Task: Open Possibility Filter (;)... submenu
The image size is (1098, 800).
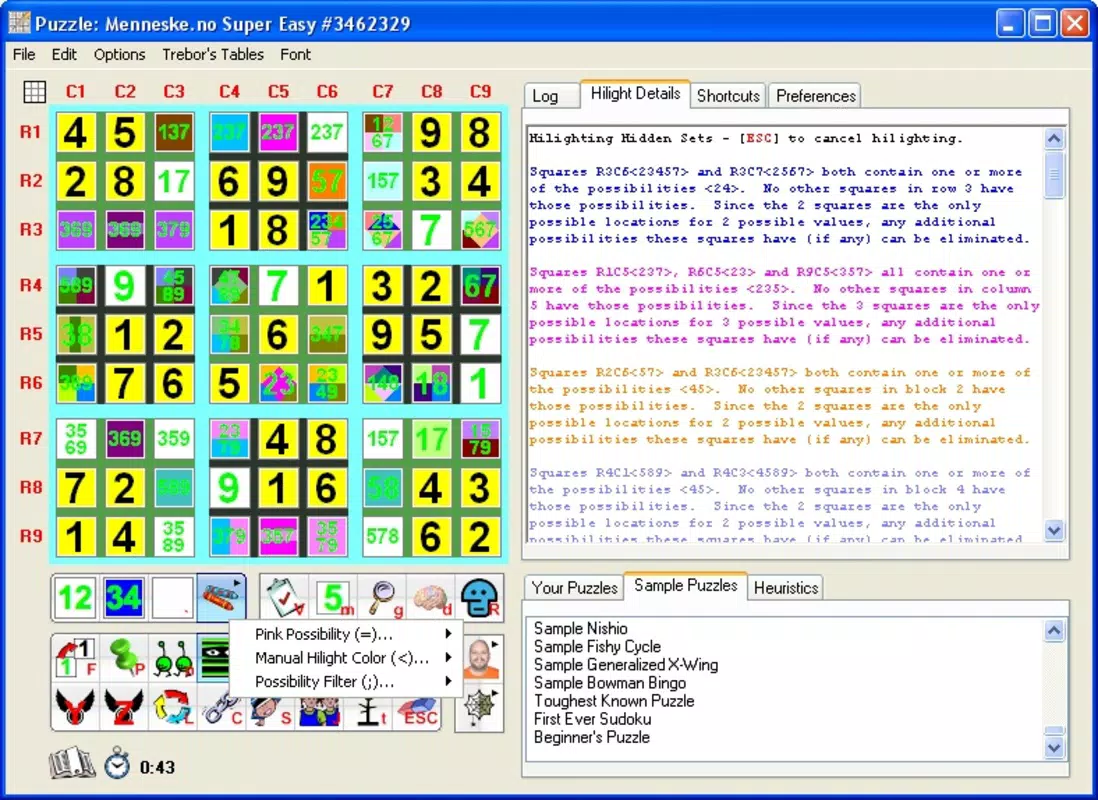Action: [x=347, y=682]
